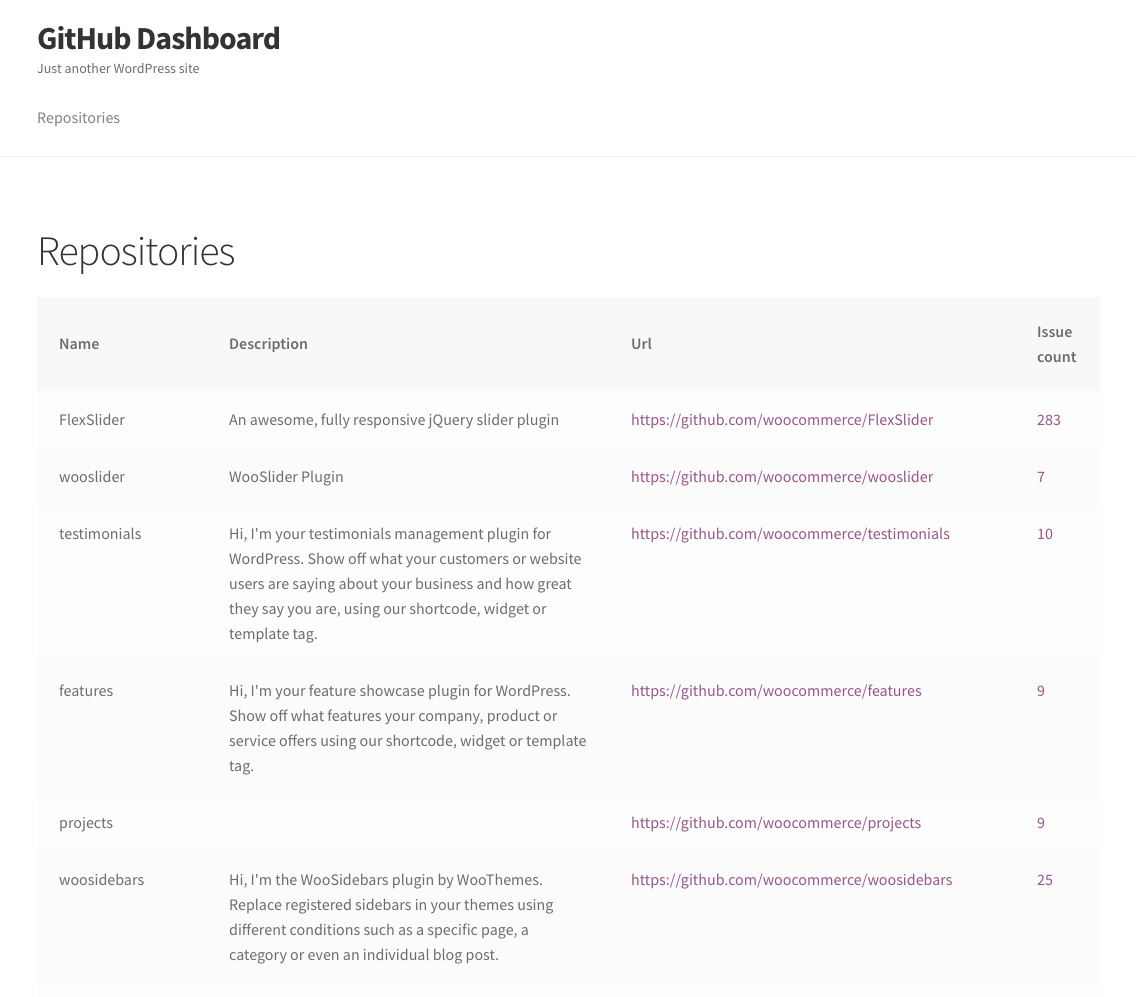Open the features repository URL link
This screenshot has width=1136, height=997.
(776, 691)
